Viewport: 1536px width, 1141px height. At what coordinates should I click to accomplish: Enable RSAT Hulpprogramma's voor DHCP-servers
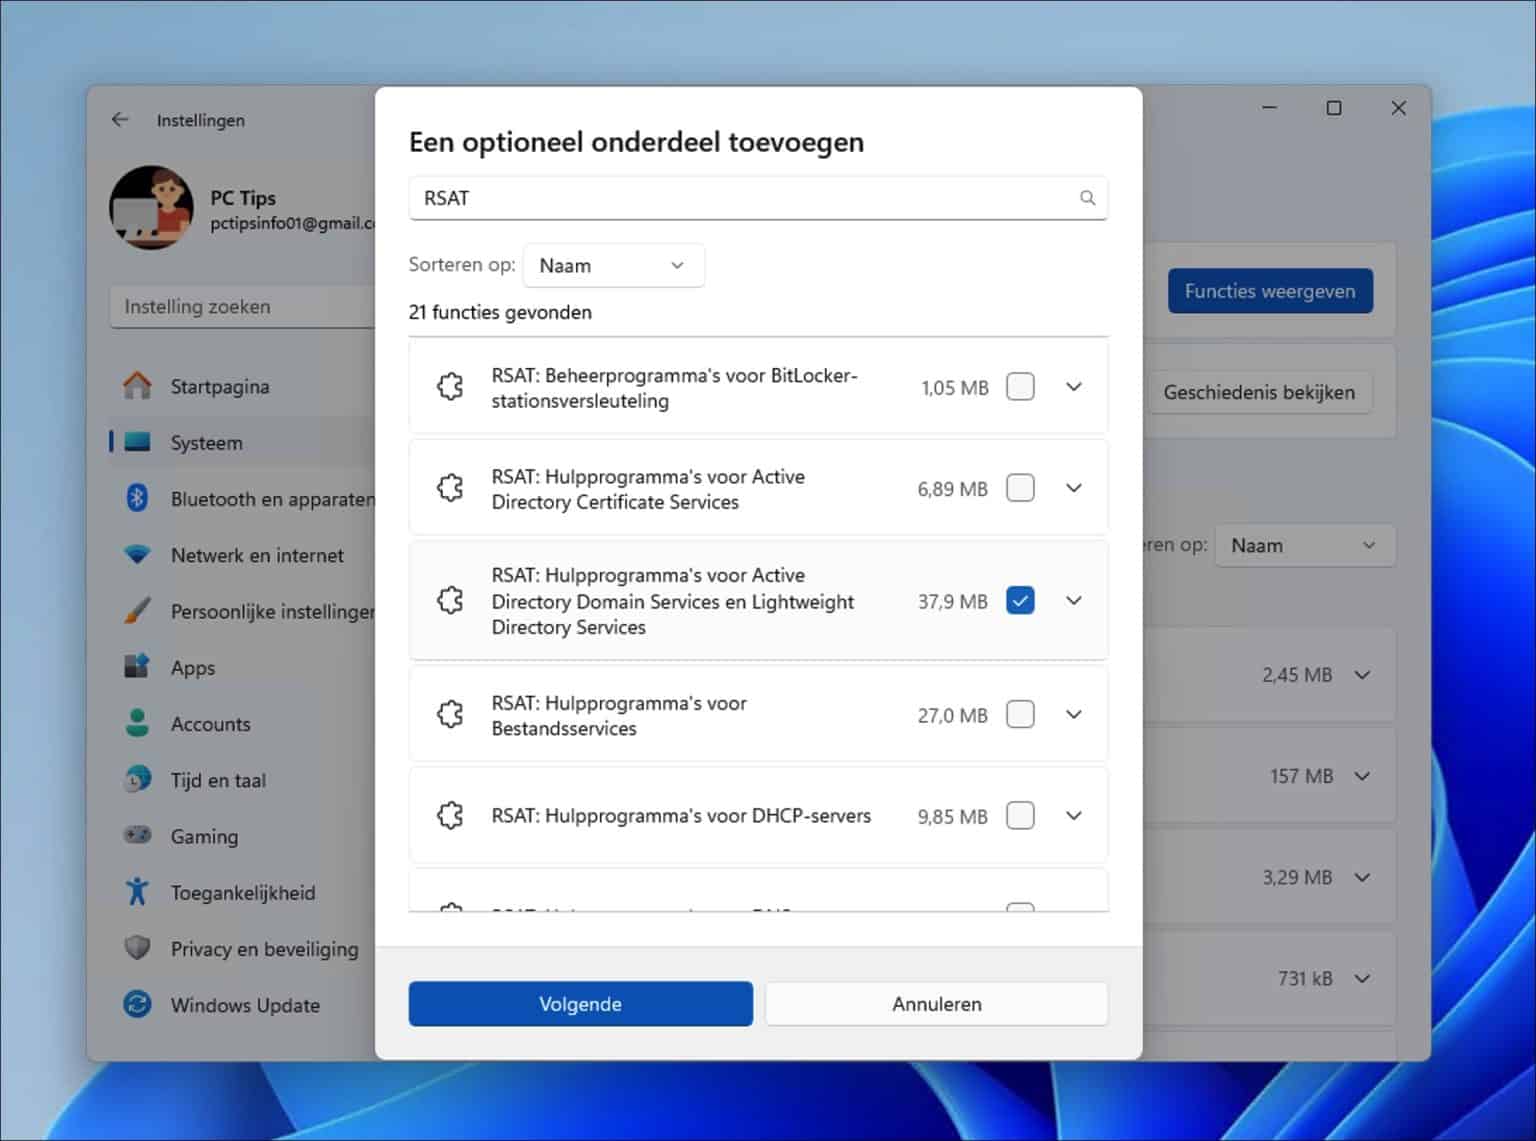pos(1020,815)
